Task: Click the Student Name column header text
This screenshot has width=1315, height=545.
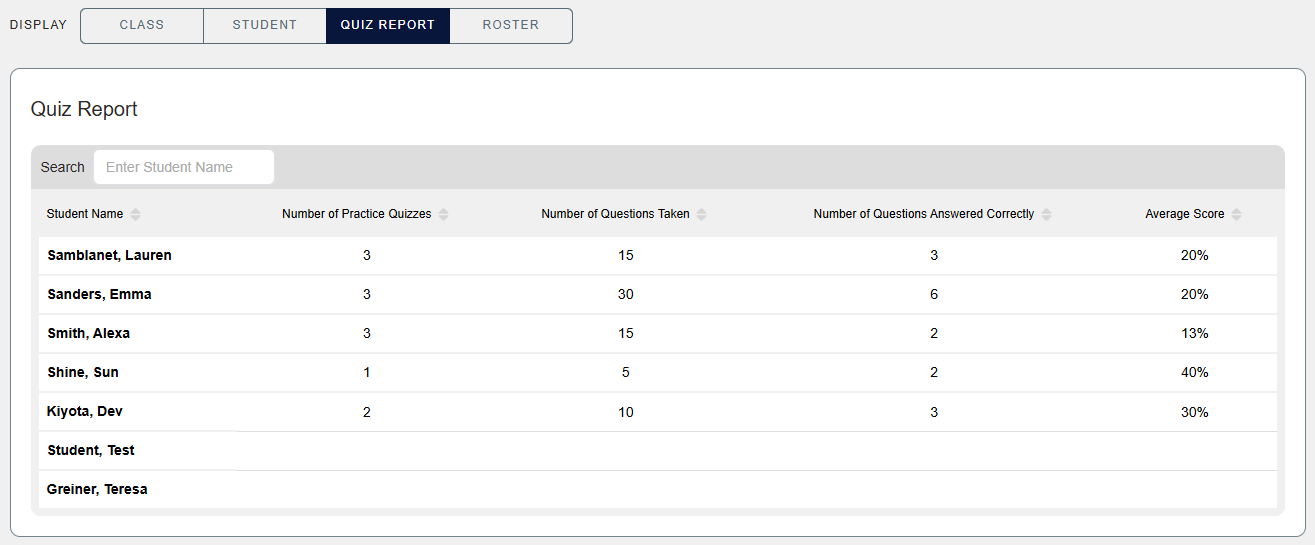Action: [85, 214]
